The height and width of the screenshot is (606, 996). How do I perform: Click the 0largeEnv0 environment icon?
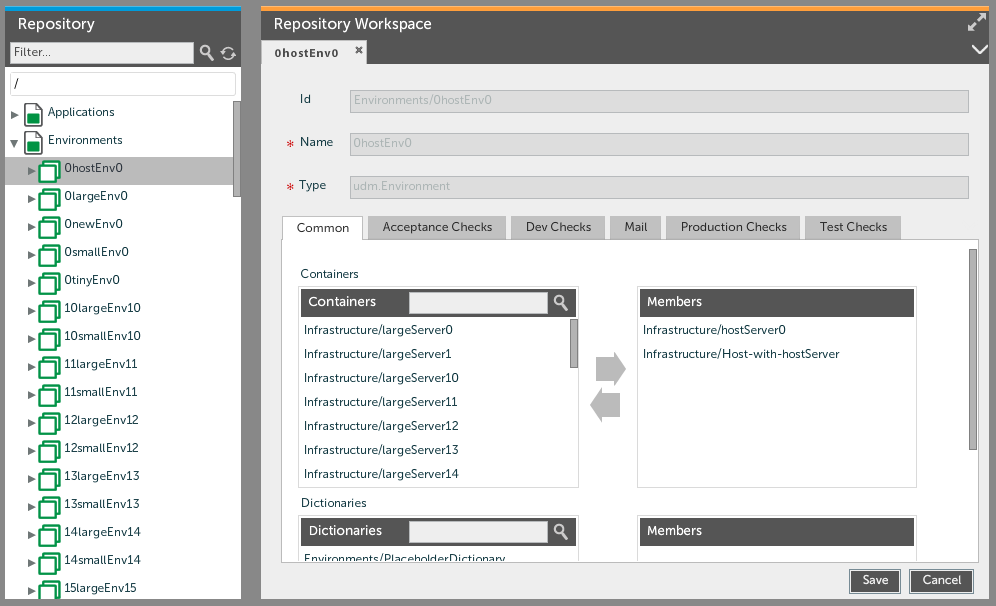49,197
